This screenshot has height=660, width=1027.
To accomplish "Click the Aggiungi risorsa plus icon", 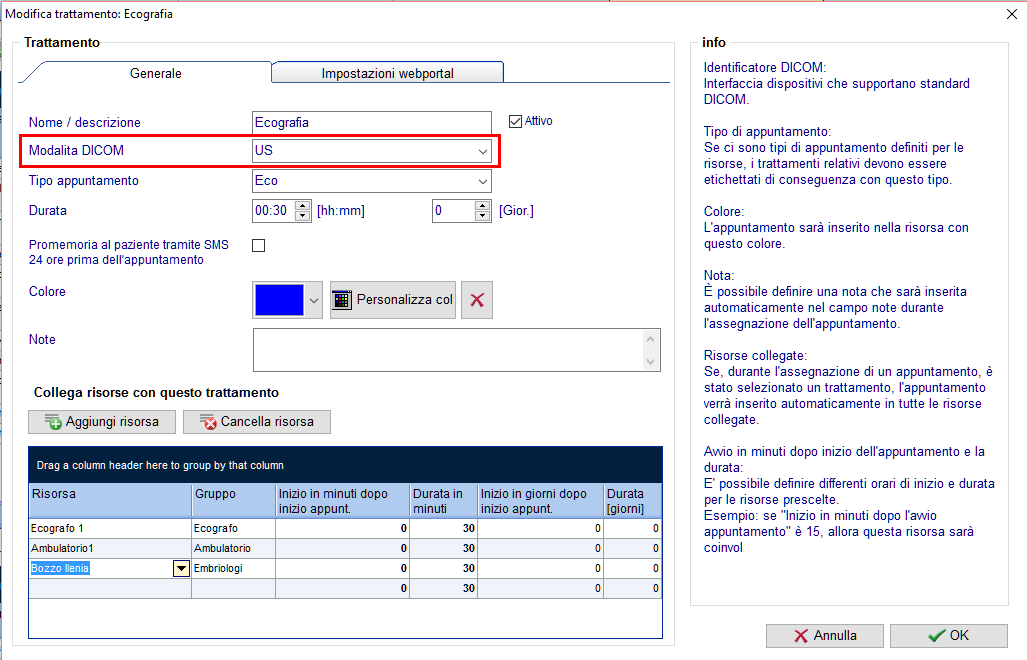I will [x=53, y=422].
